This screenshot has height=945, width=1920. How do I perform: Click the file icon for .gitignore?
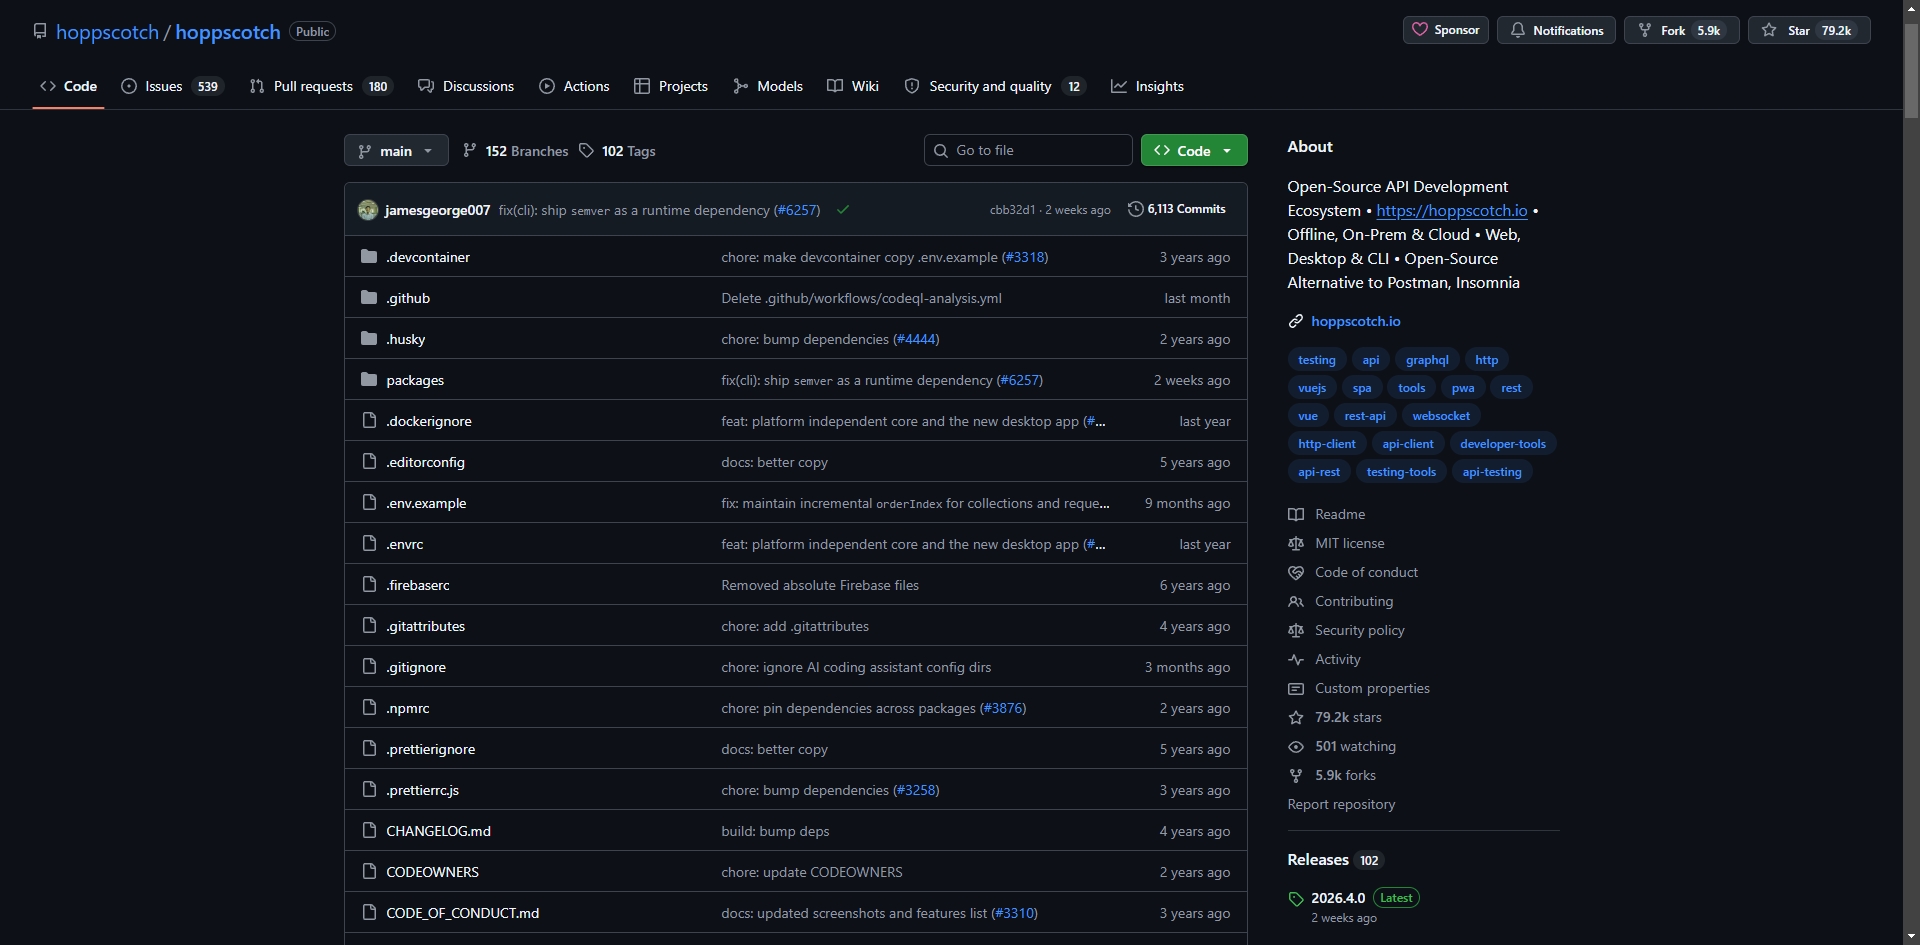point(369,667)
